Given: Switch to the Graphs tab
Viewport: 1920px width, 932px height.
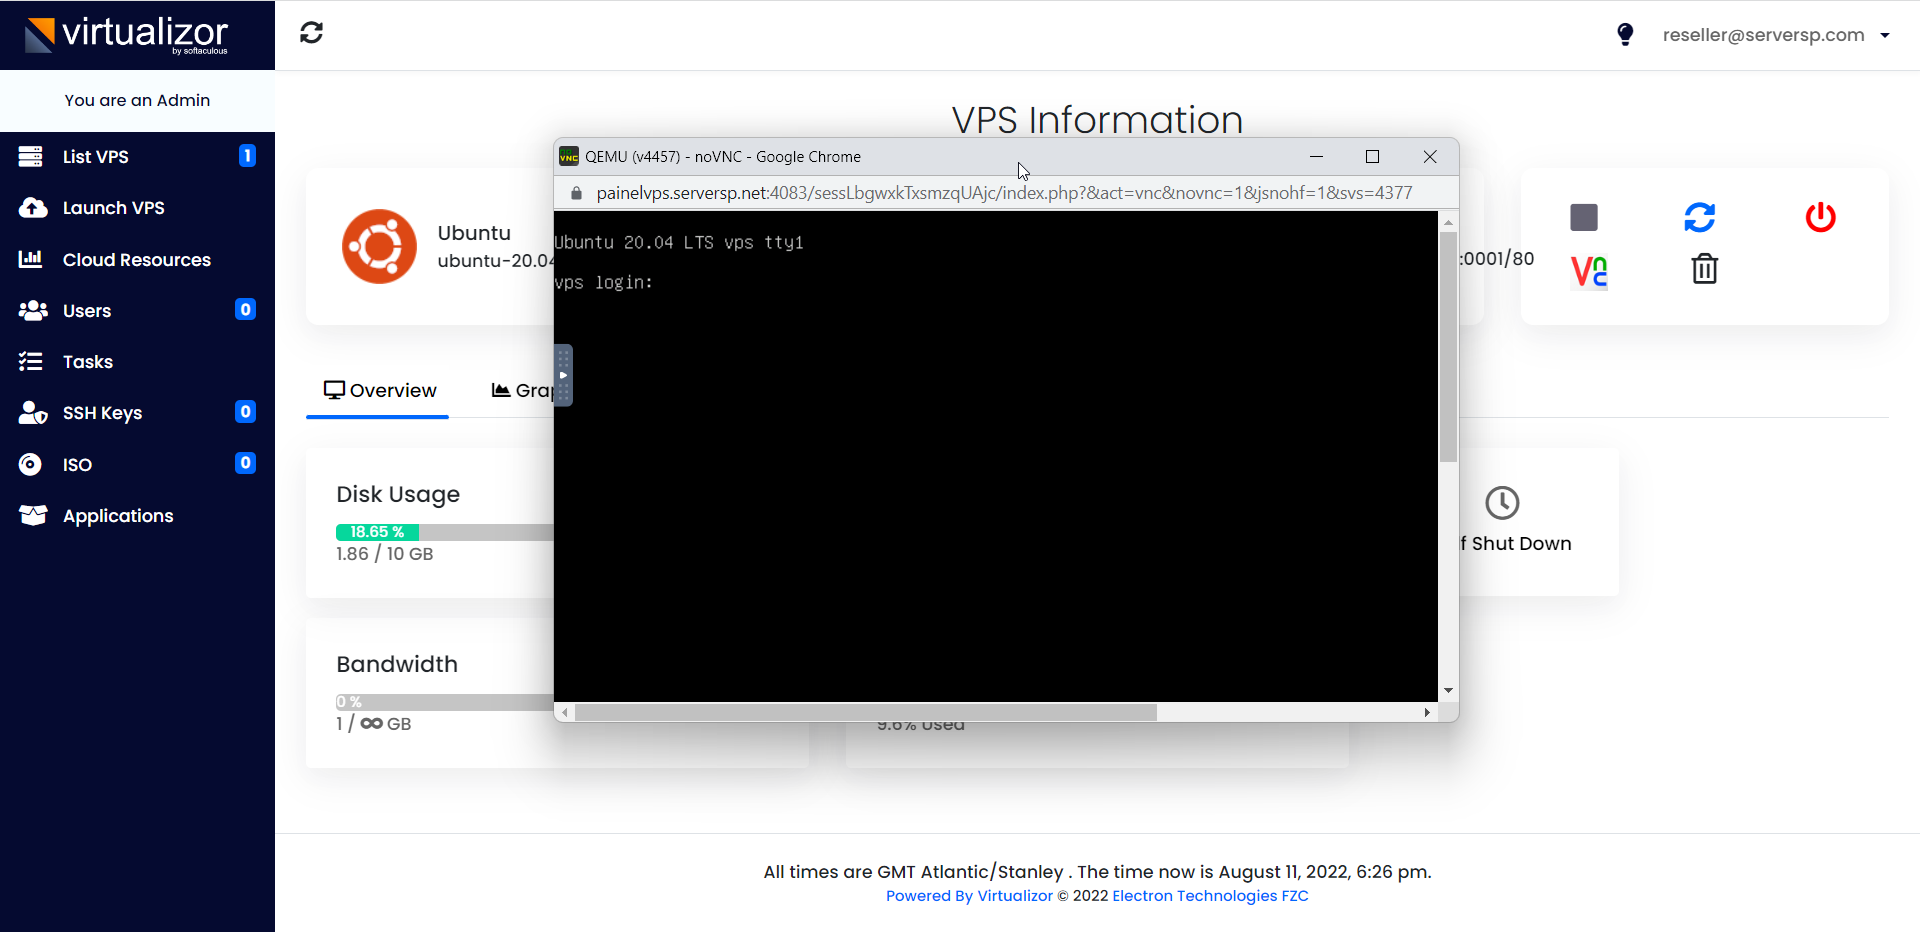Looking at the screenshot, I should [522, 391].
